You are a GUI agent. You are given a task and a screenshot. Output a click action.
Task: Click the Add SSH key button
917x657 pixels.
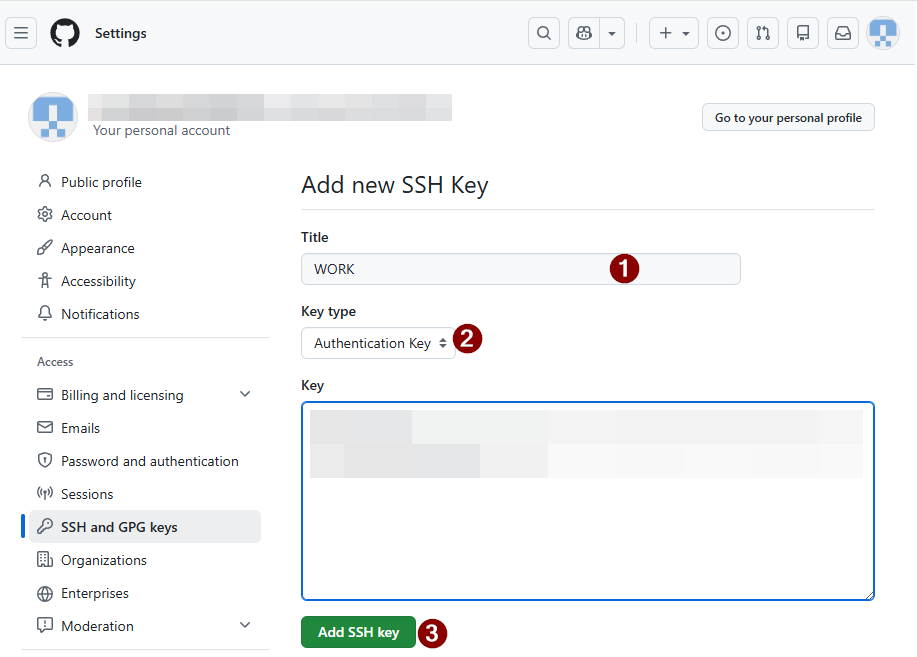(x=358, y=632)
